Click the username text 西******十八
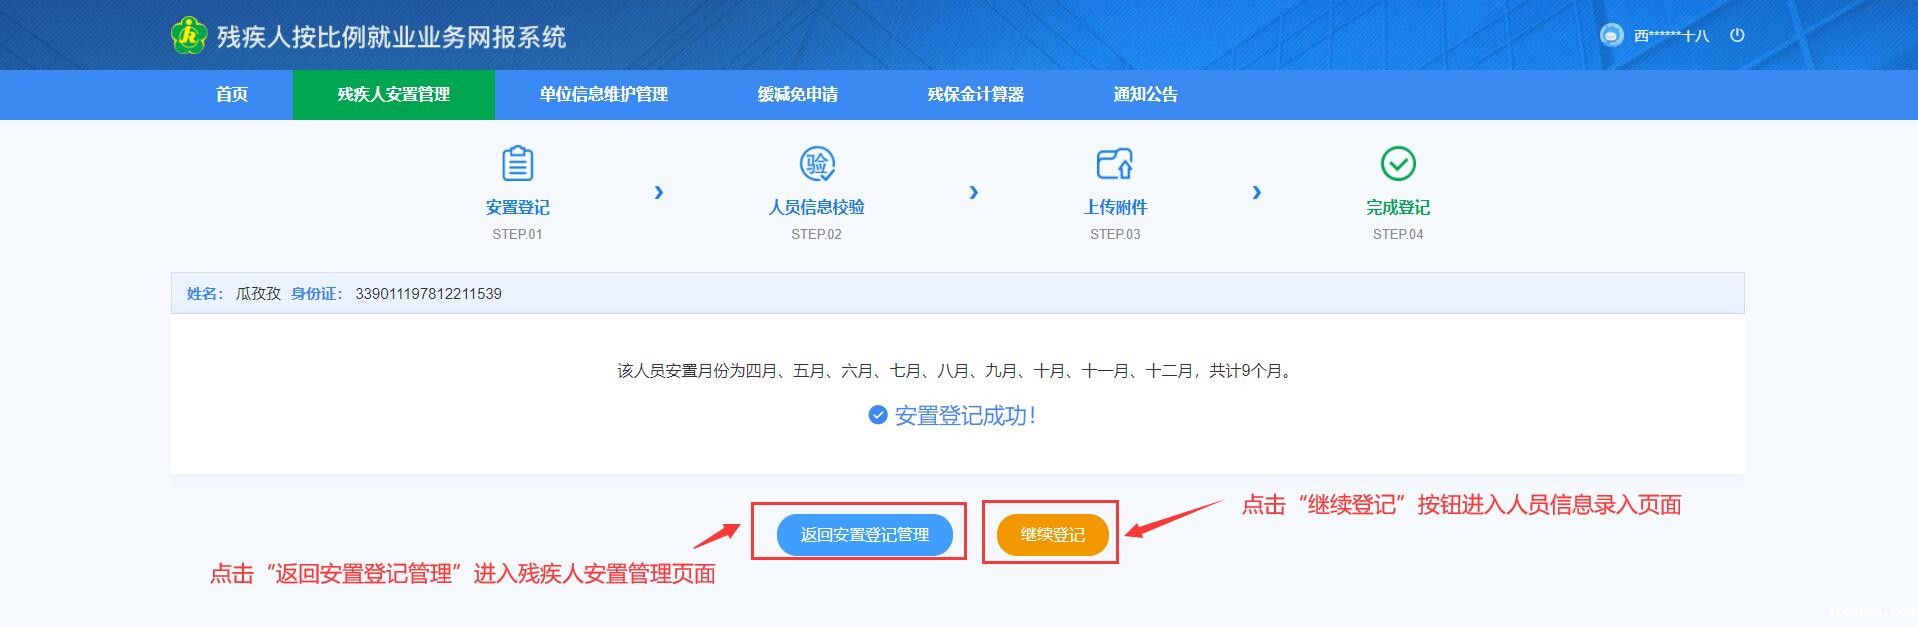1918x627 pixels. coord(1672,36)
